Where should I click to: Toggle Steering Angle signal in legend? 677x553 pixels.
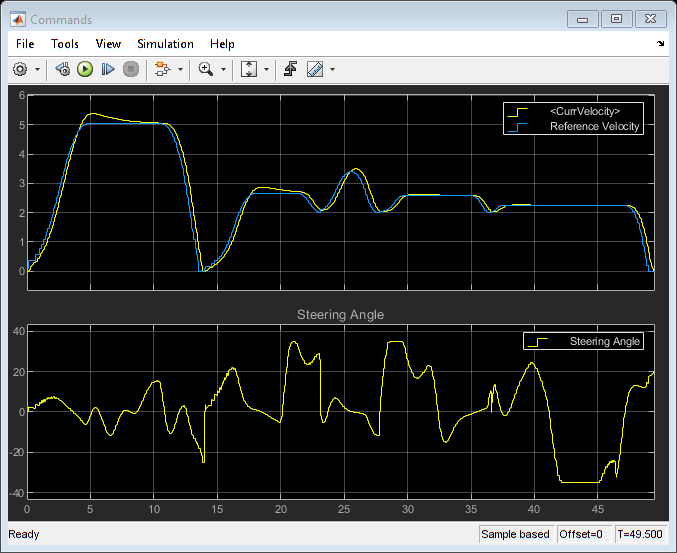click(x=604, y=341)
